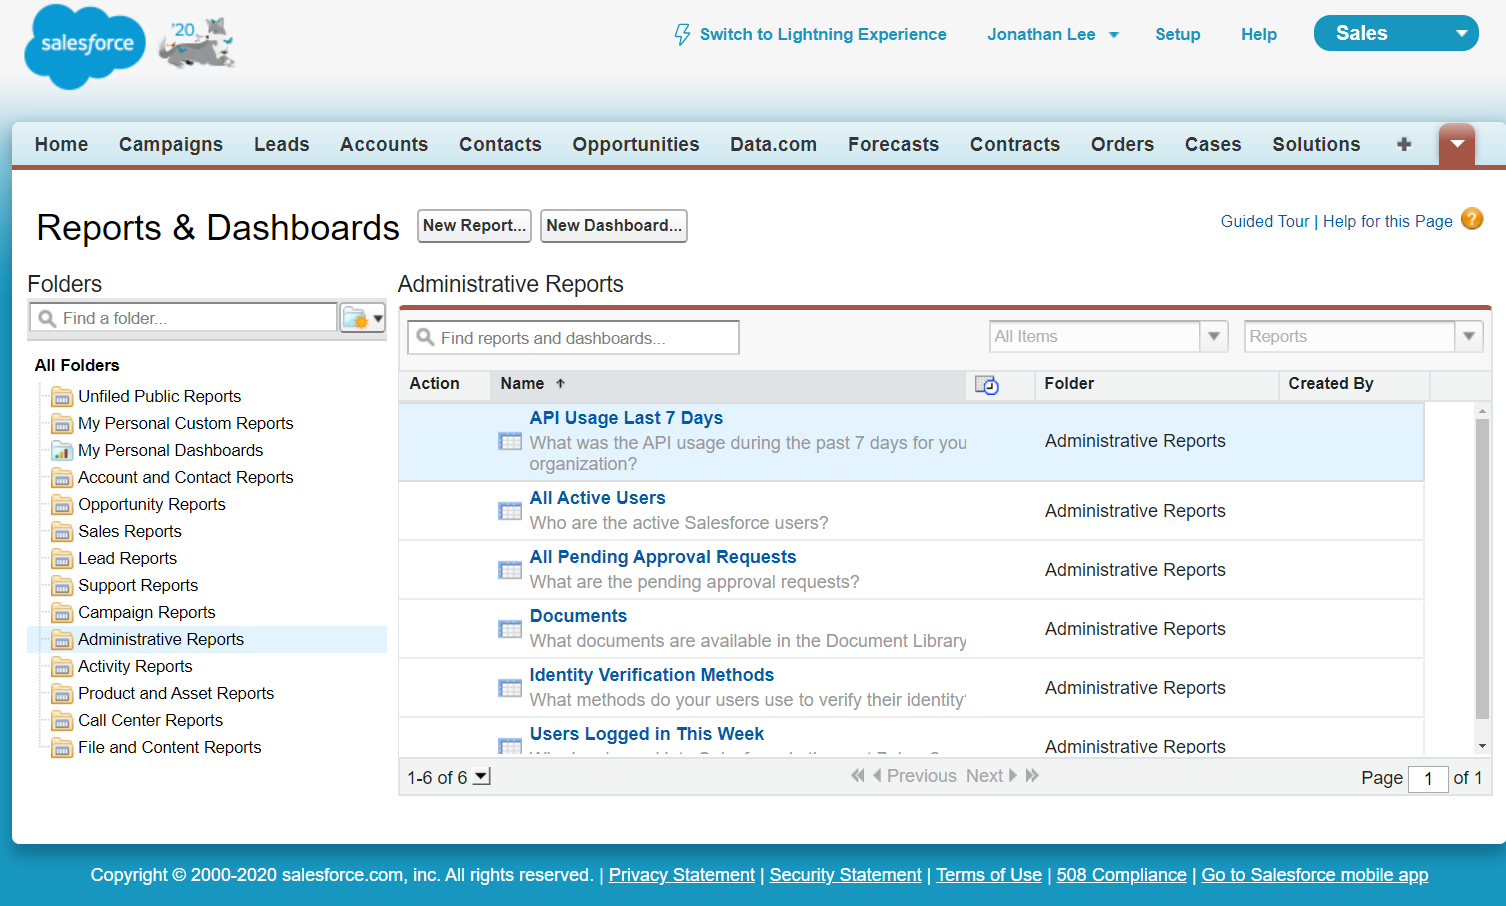Click the Campaign Reports folder icon

(62, 613)
